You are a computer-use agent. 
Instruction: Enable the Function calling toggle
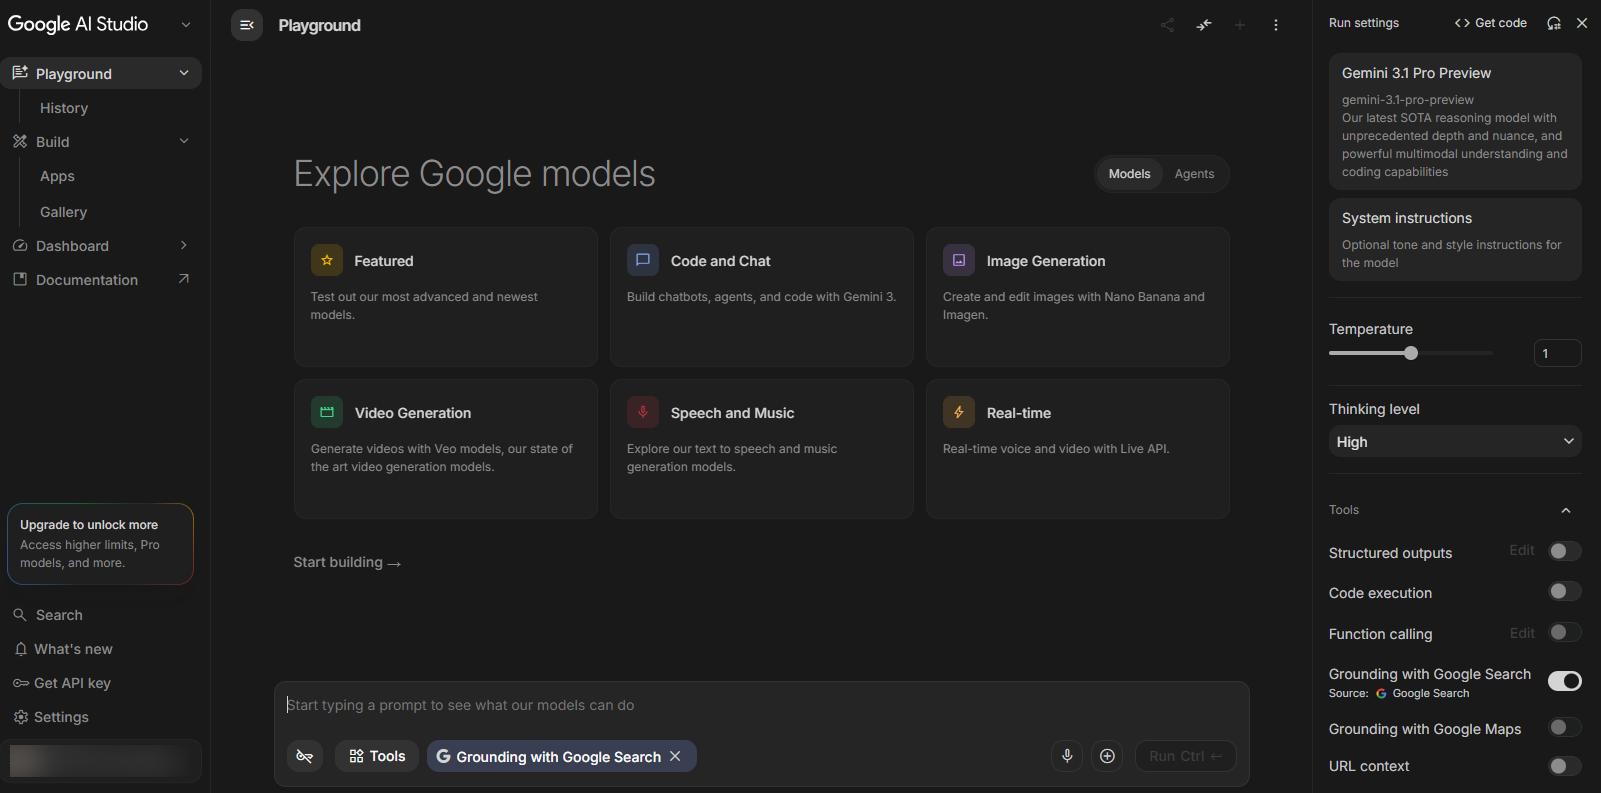click(x=1565, y=632)
